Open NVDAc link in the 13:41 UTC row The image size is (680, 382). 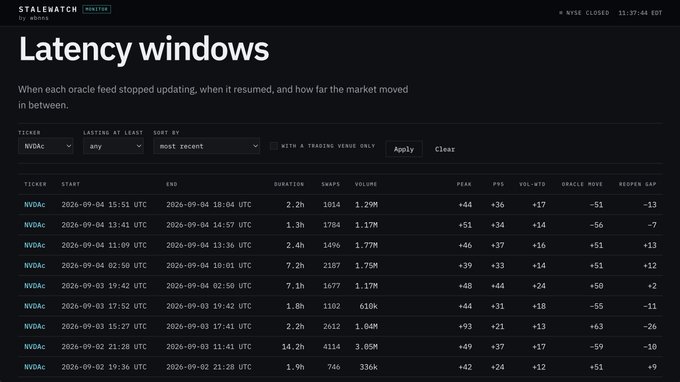tap(35, 225)
